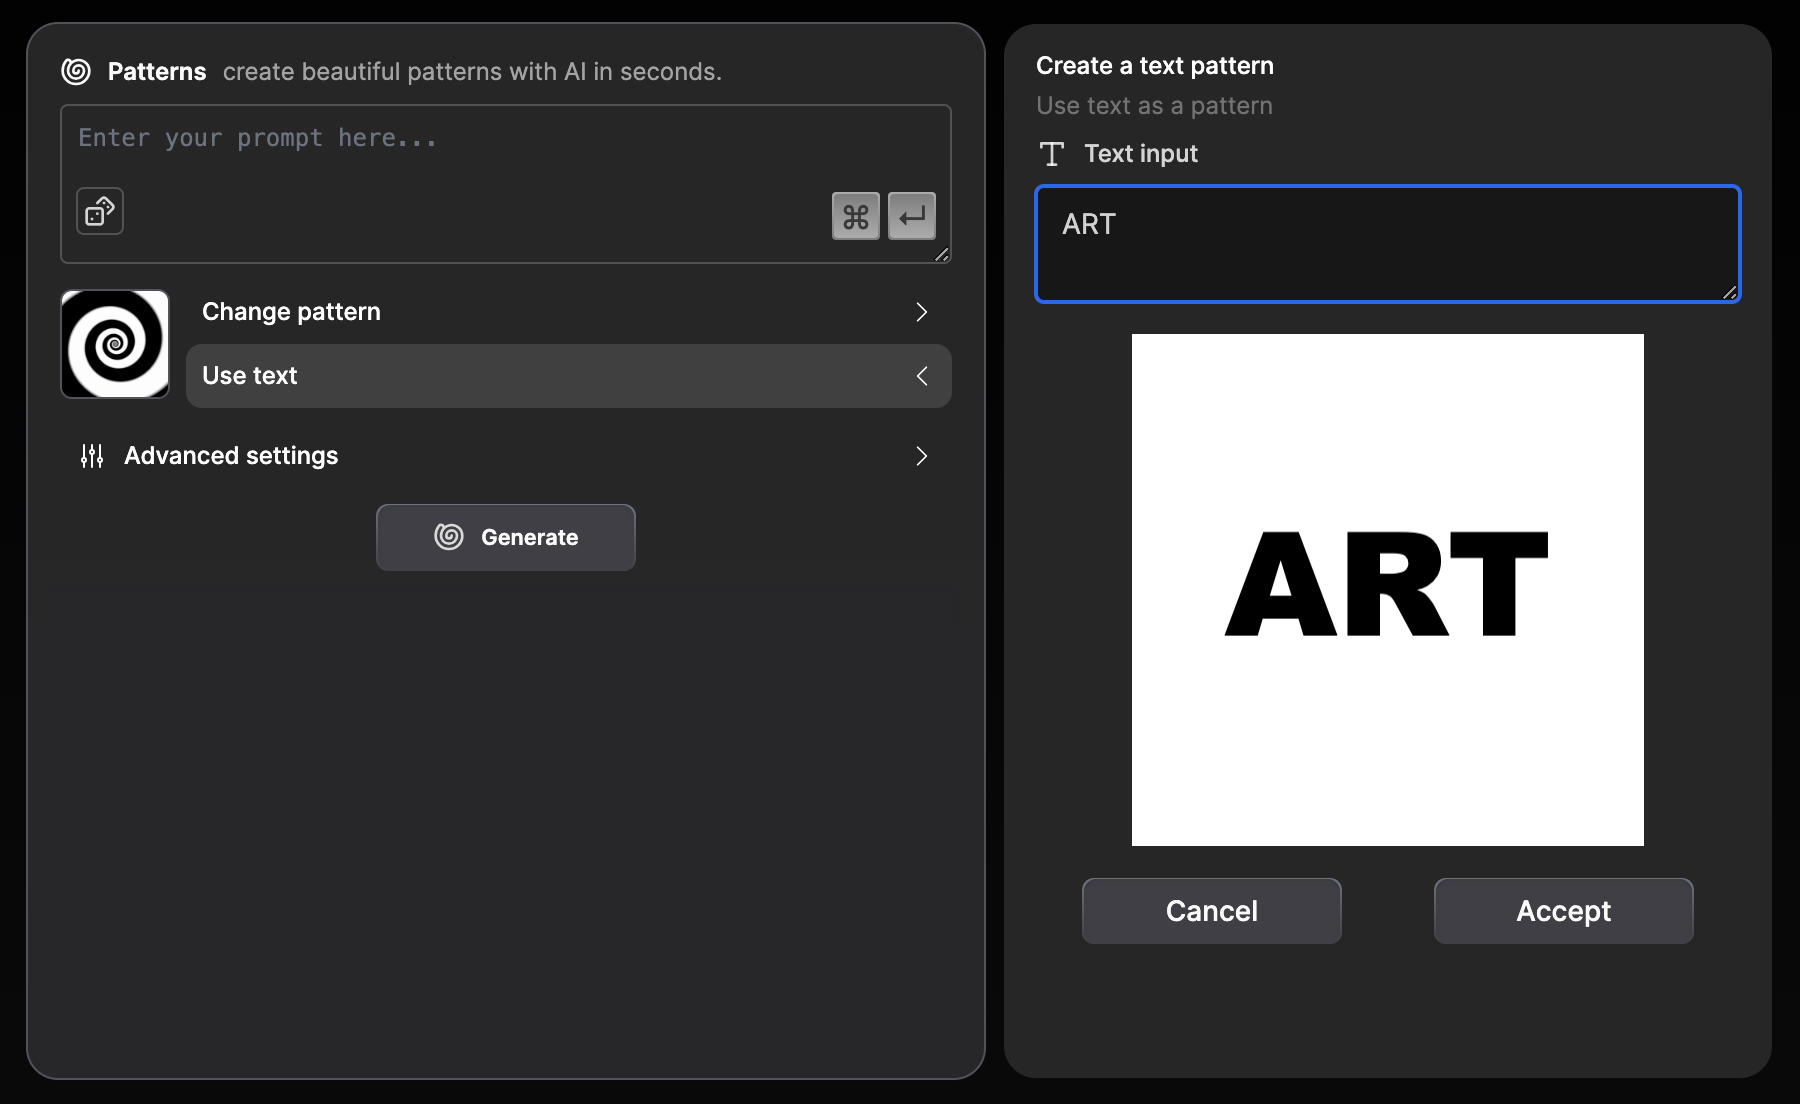
Task: Click the Patterns spiral logo icon
Action: [x=76, y=71]
